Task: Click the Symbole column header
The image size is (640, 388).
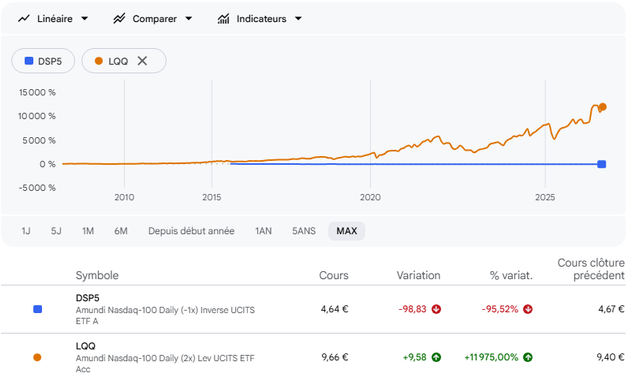Action: tap(97, 275)
